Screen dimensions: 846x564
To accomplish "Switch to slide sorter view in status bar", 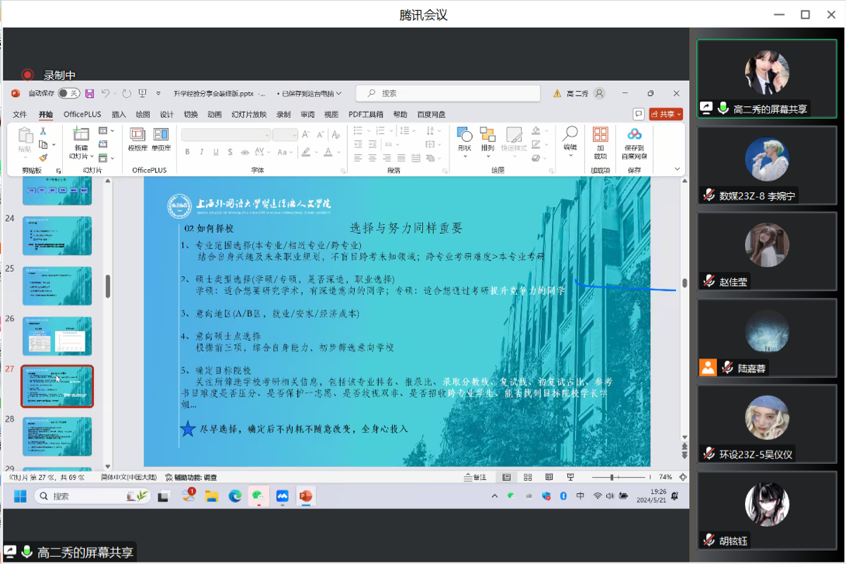I will pos(527,478).
